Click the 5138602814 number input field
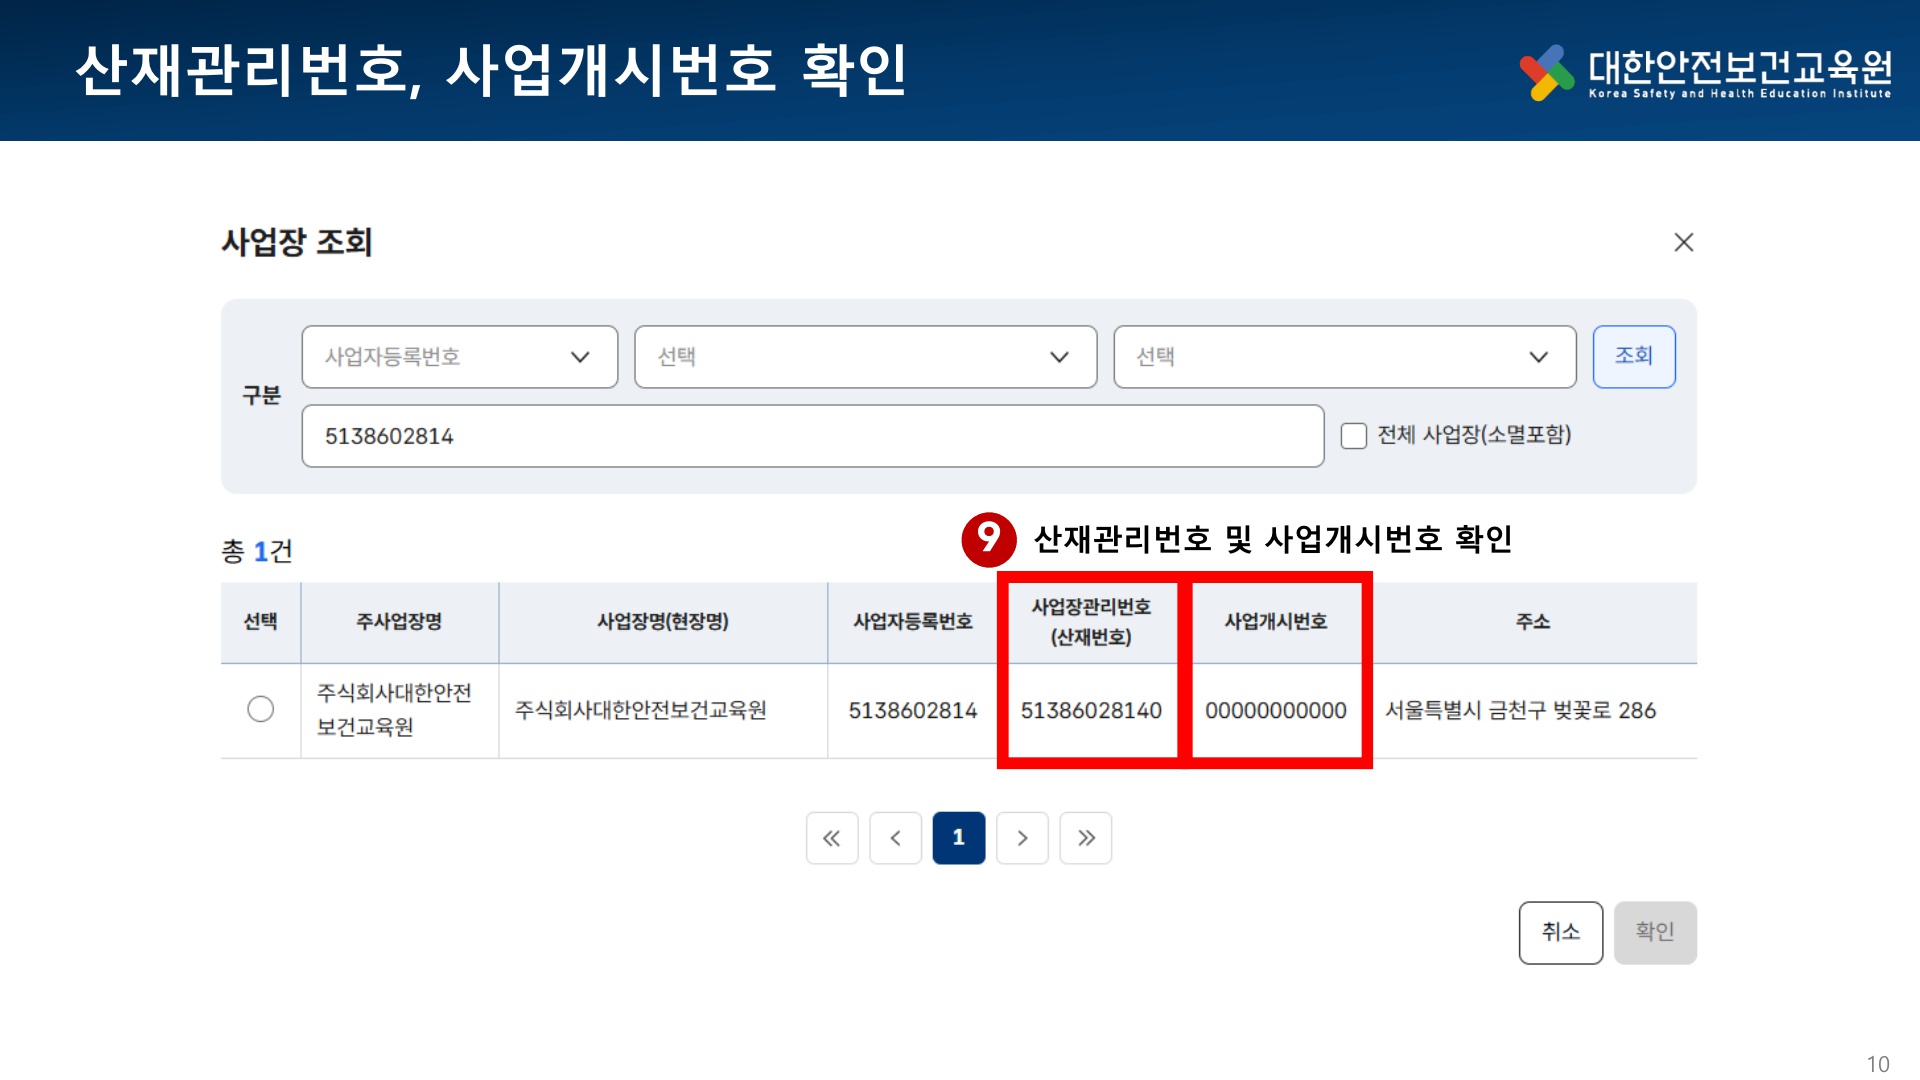The image size is (1920, 1080). click(812, 436)
